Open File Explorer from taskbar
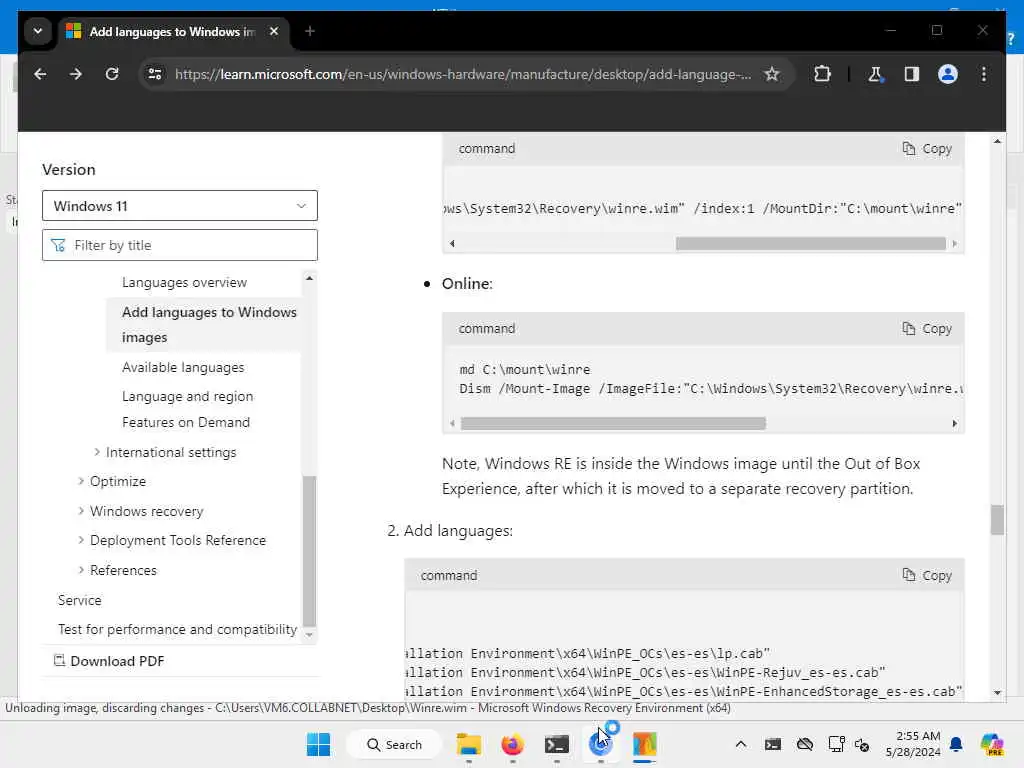 pyautogui.click(x=468, y=744)
